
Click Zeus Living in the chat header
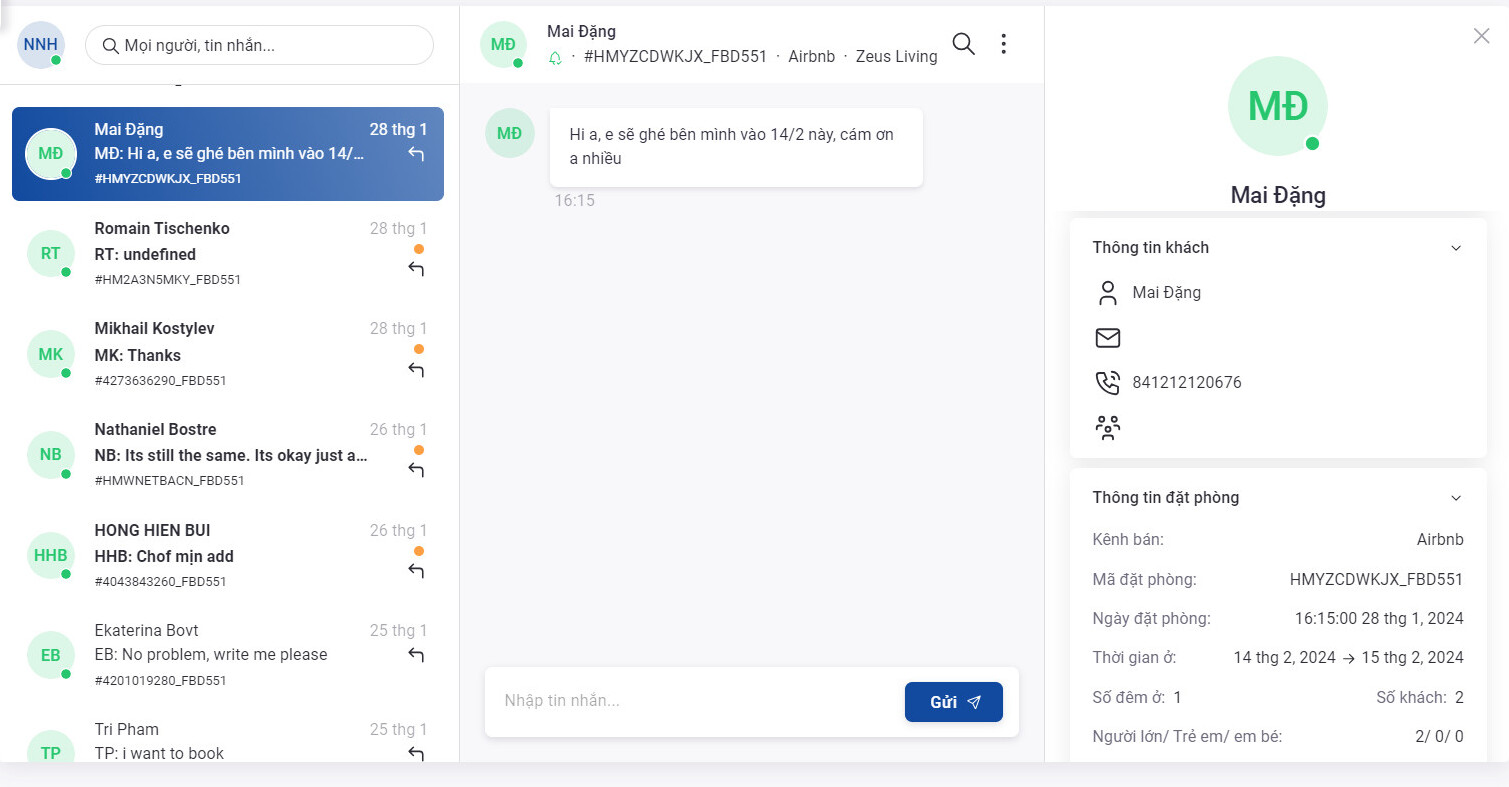coord(897,57)
